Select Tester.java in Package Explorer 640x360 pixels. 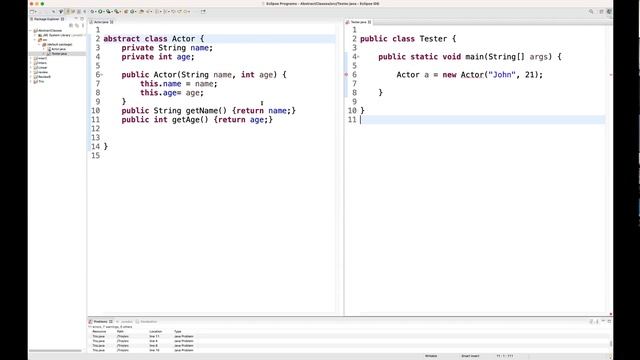pyautogui.click(x=57, y=53)
